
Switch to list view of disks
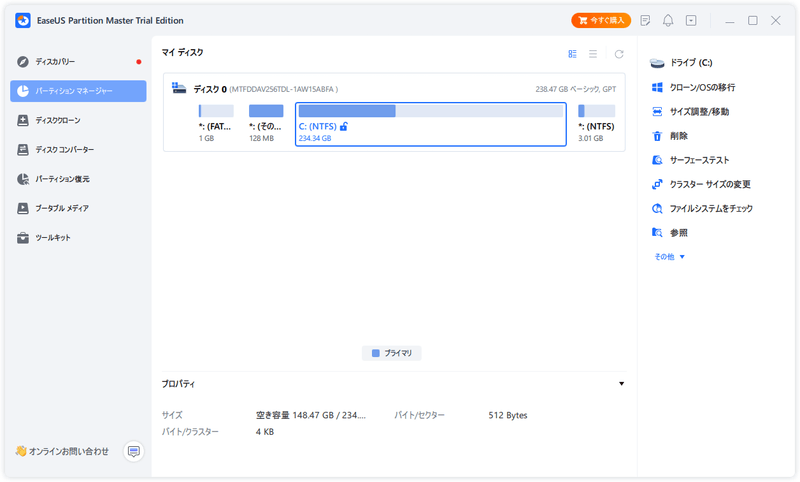(593, 54)
